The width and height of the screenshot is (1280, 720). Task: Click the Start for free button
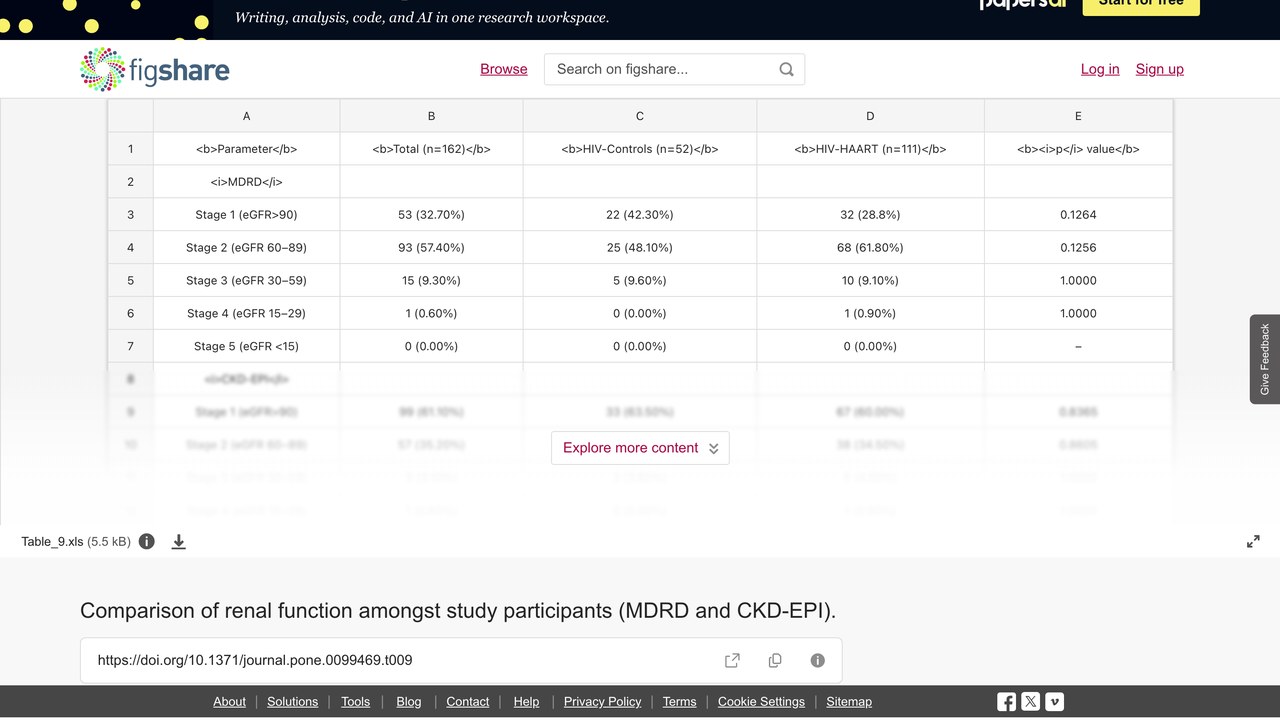1141,4
